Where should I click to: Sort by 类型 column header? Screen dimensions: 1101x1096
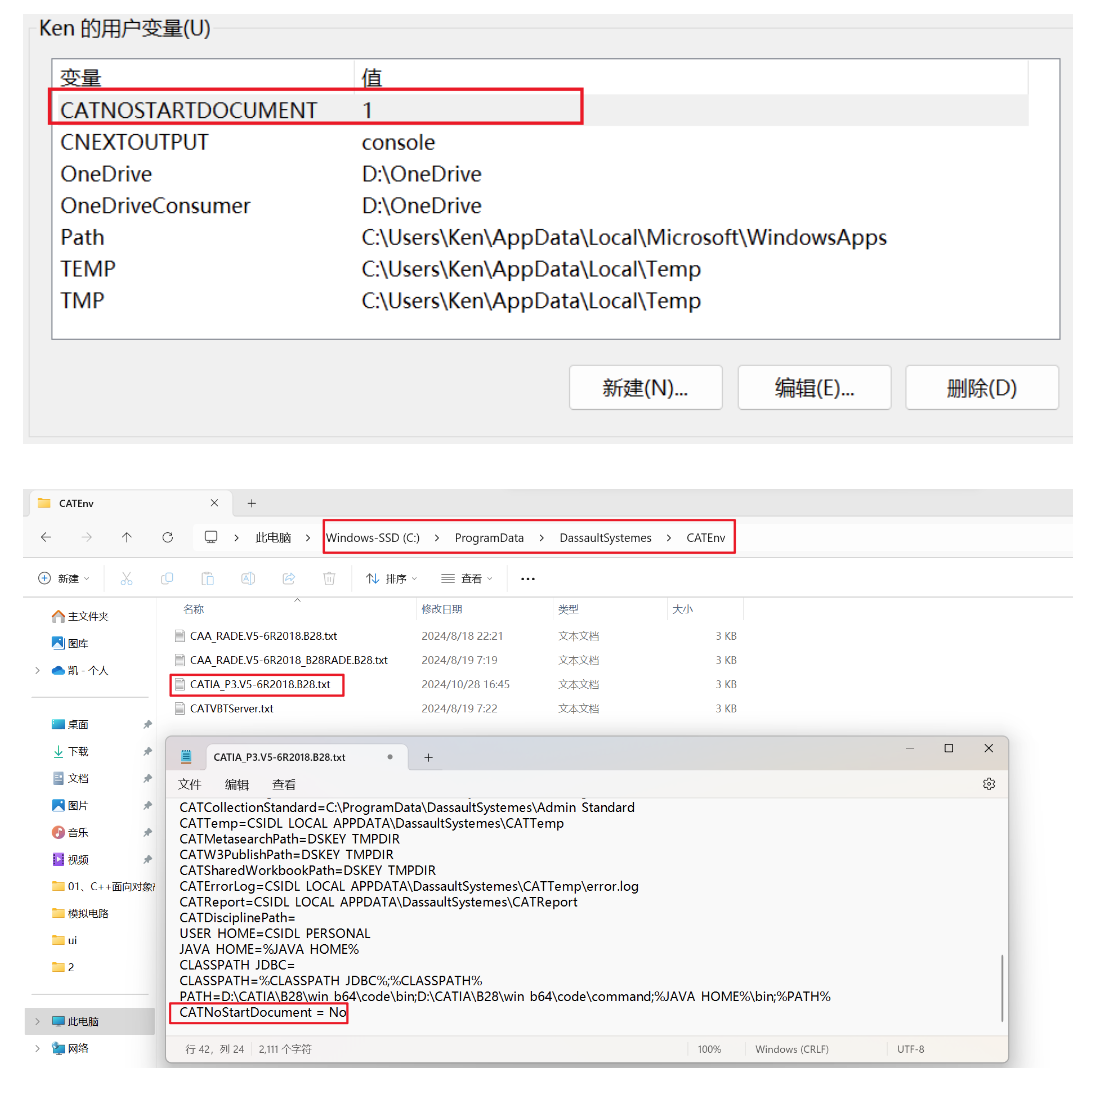[x=568, y=609]
